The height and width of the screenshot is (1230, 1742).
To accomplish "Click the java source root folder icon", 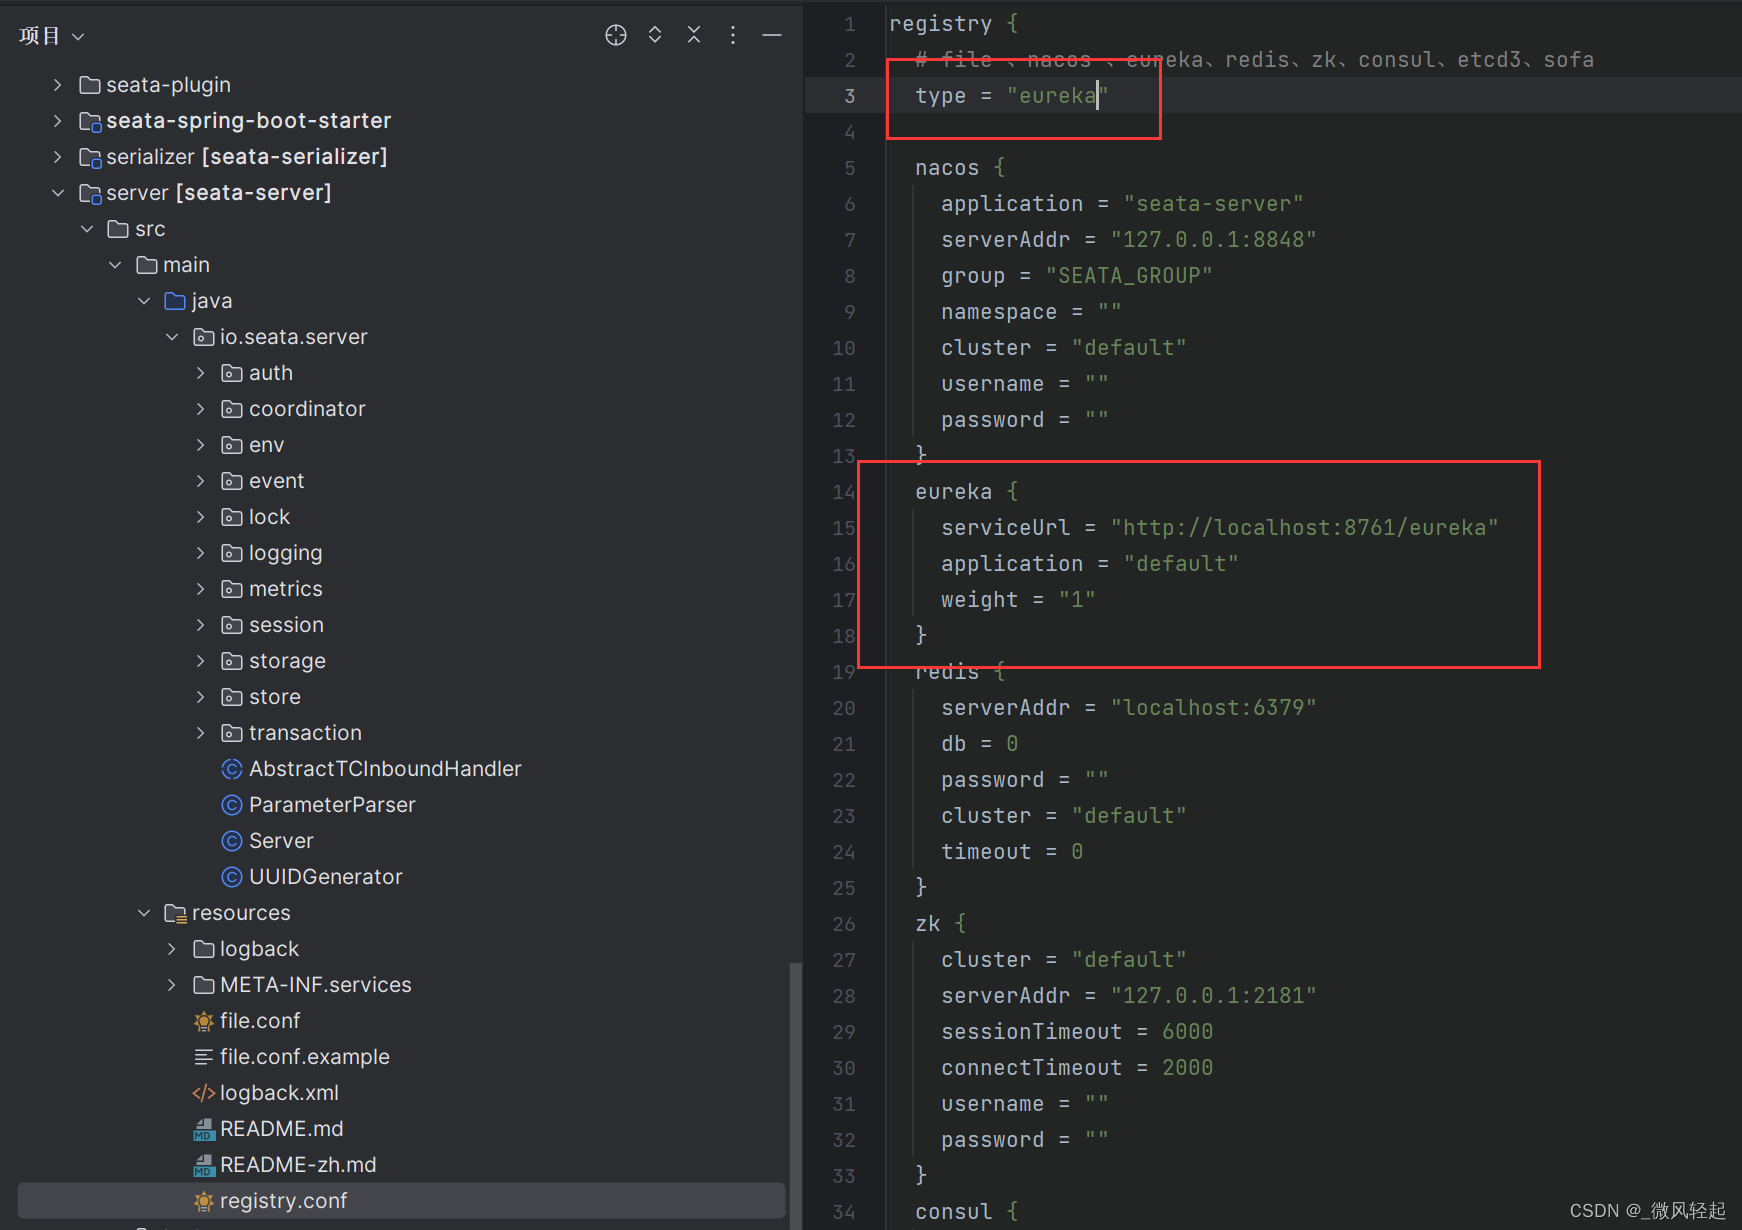I will tap(175, 301).
